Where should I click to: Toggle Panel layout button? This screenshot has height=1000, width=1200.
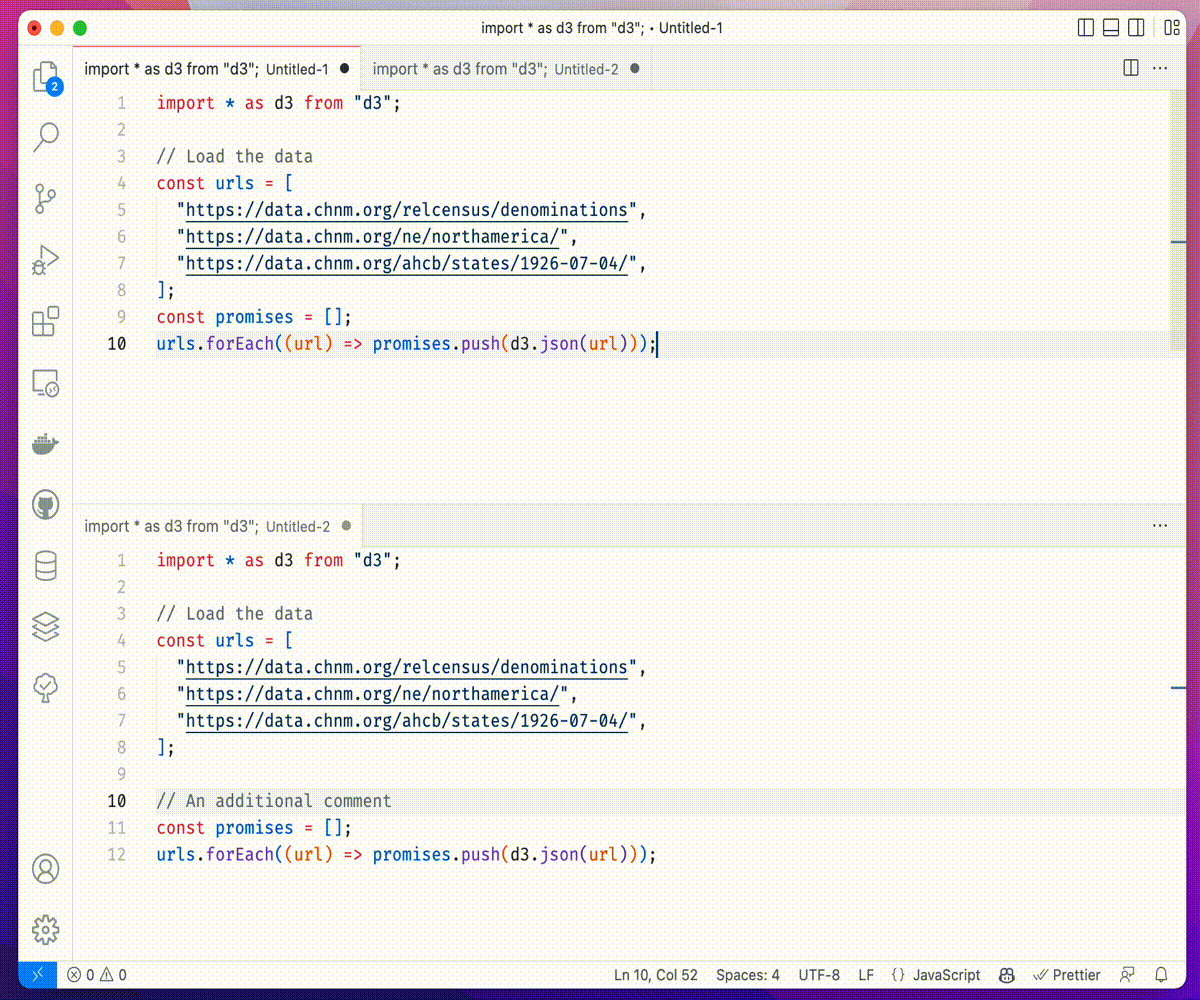point(1111,28)
